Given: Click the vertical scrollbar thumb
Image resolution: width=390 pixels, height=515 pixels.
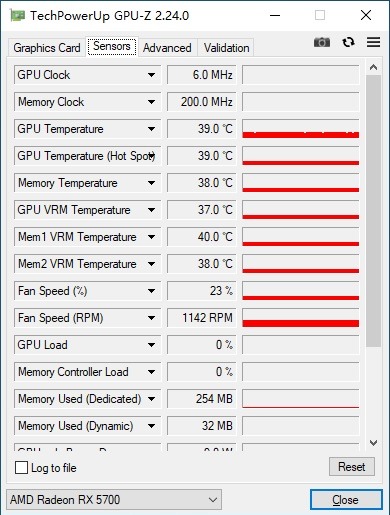Looking at the screenshot, I should 373,211.
